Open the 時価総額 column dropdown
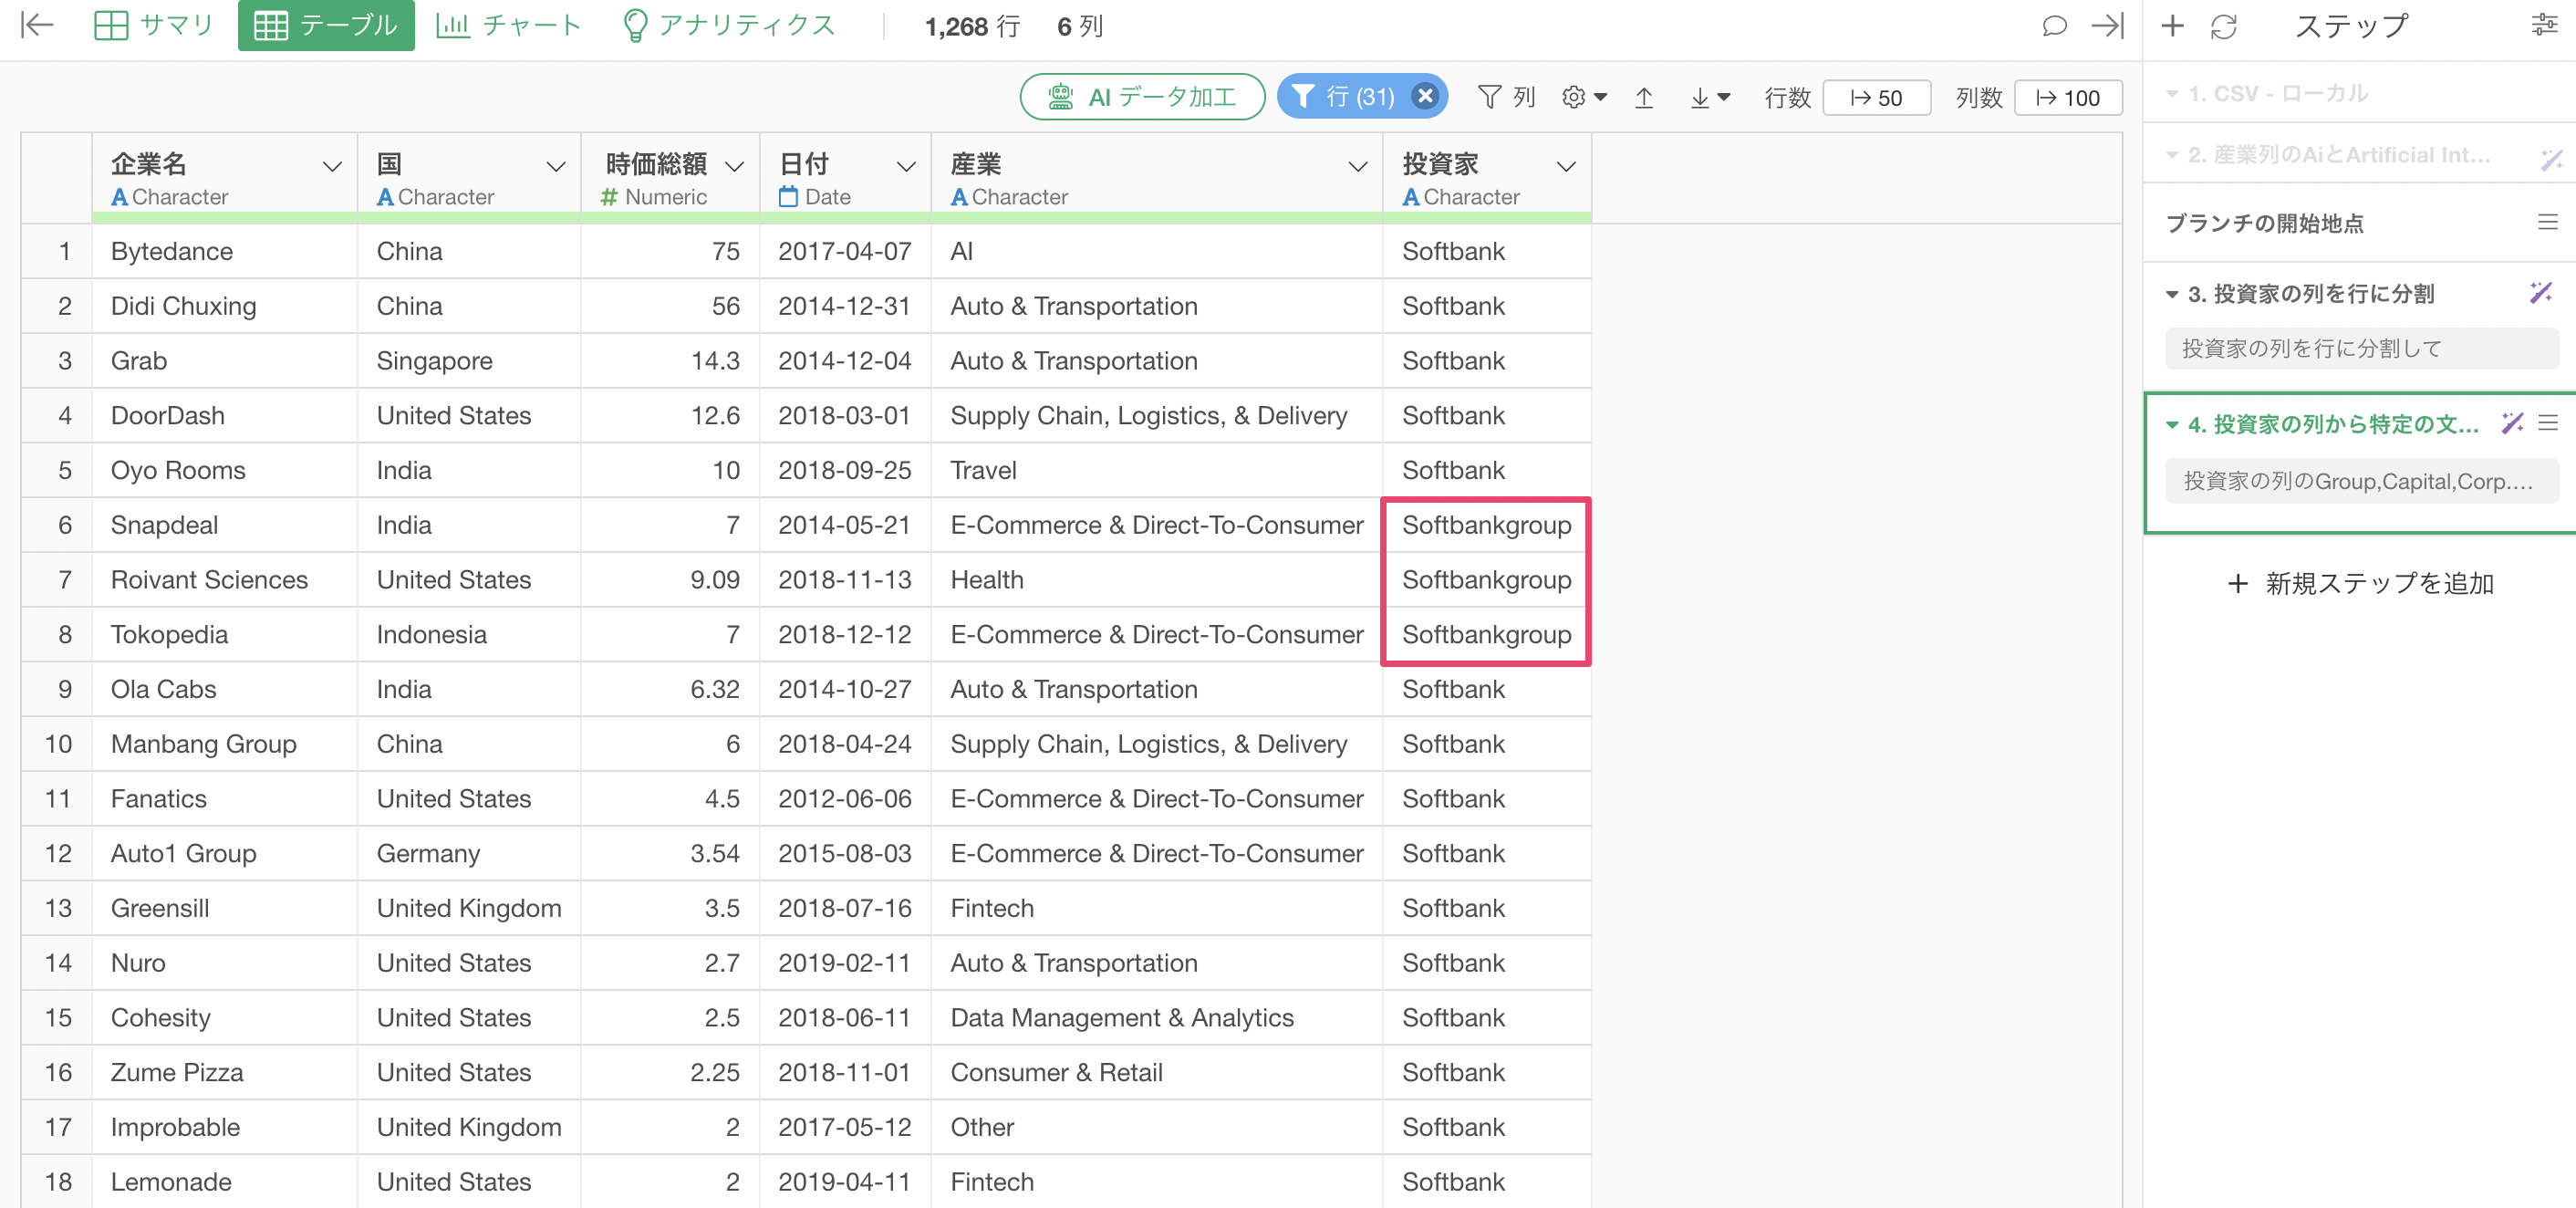Viewport: 2576px width, 1208px height. [735, 167]
